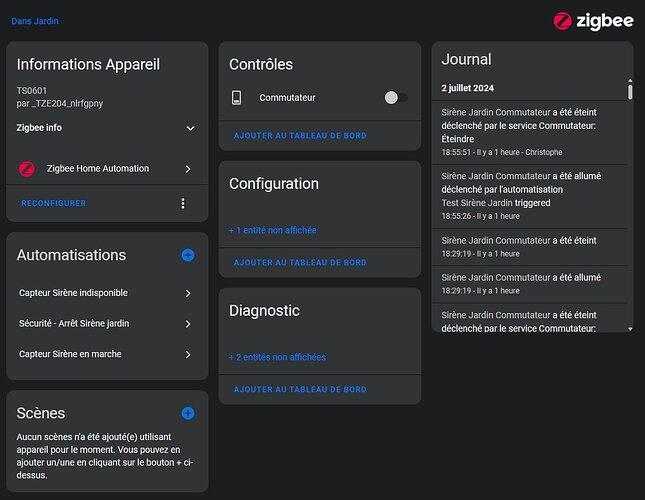Image resolution: width=645 pixels, height=500 pixels.
Task: Add Configuration card to dashboard
Action: pos(299,263)
